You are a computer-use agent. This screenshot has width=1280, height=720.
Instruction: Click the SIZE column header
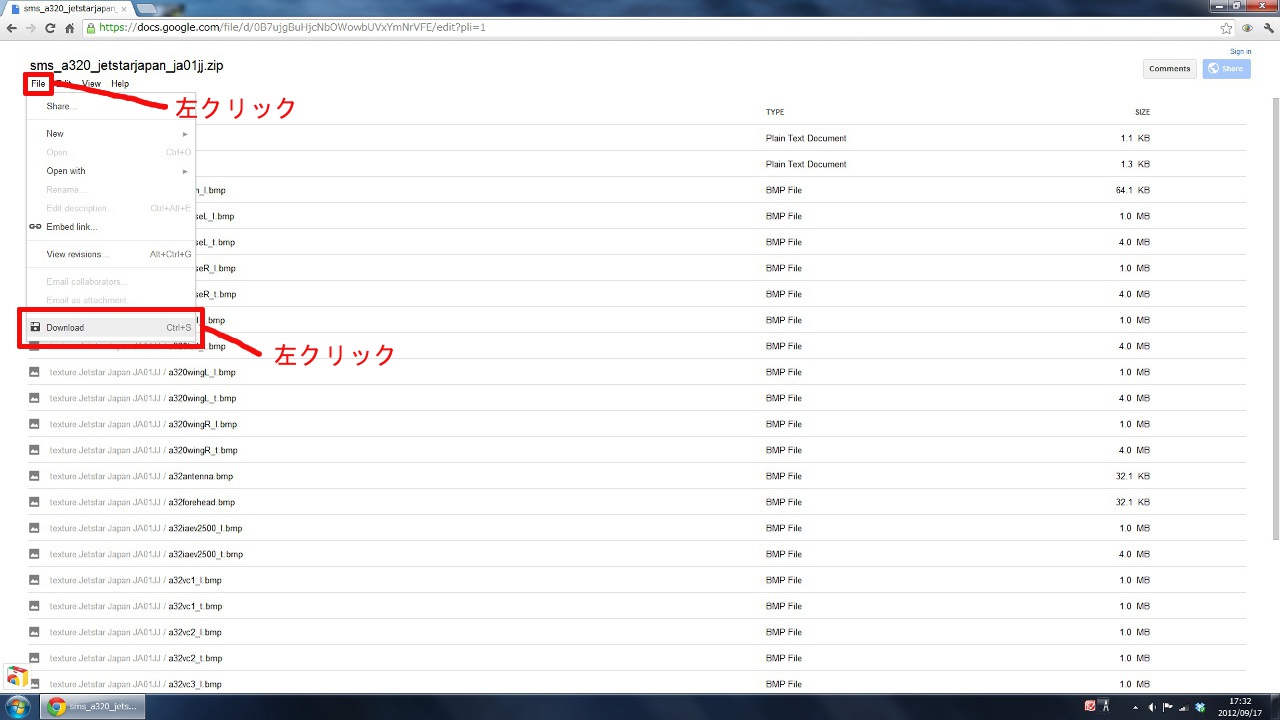1142,112
